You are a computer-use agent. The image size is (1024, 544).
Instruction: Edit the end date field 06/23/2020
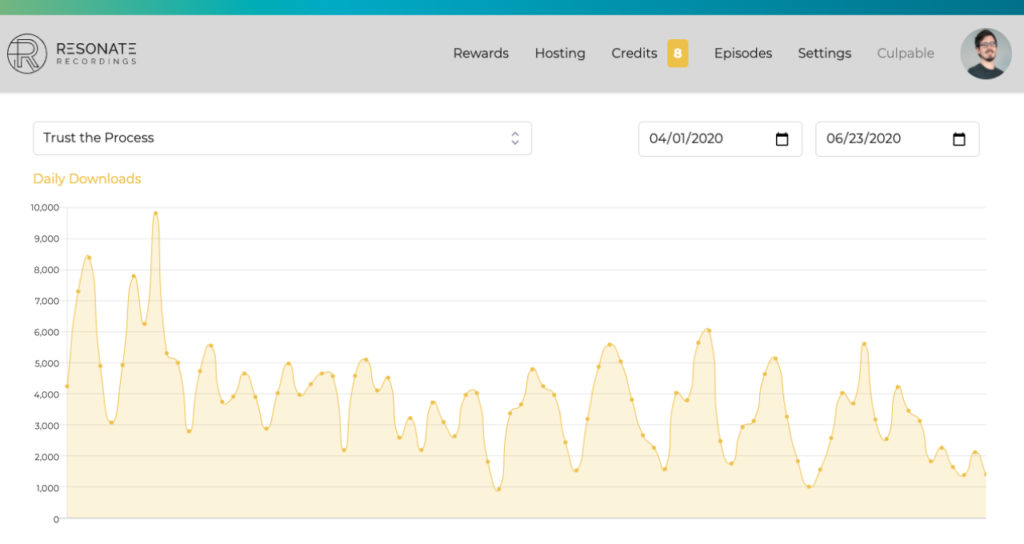[897, 139]
